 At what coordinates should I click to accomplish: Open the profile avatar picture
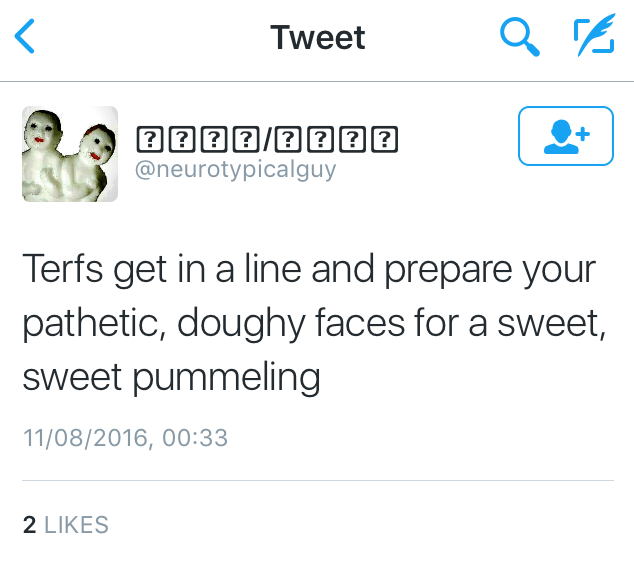pos(70,154)
